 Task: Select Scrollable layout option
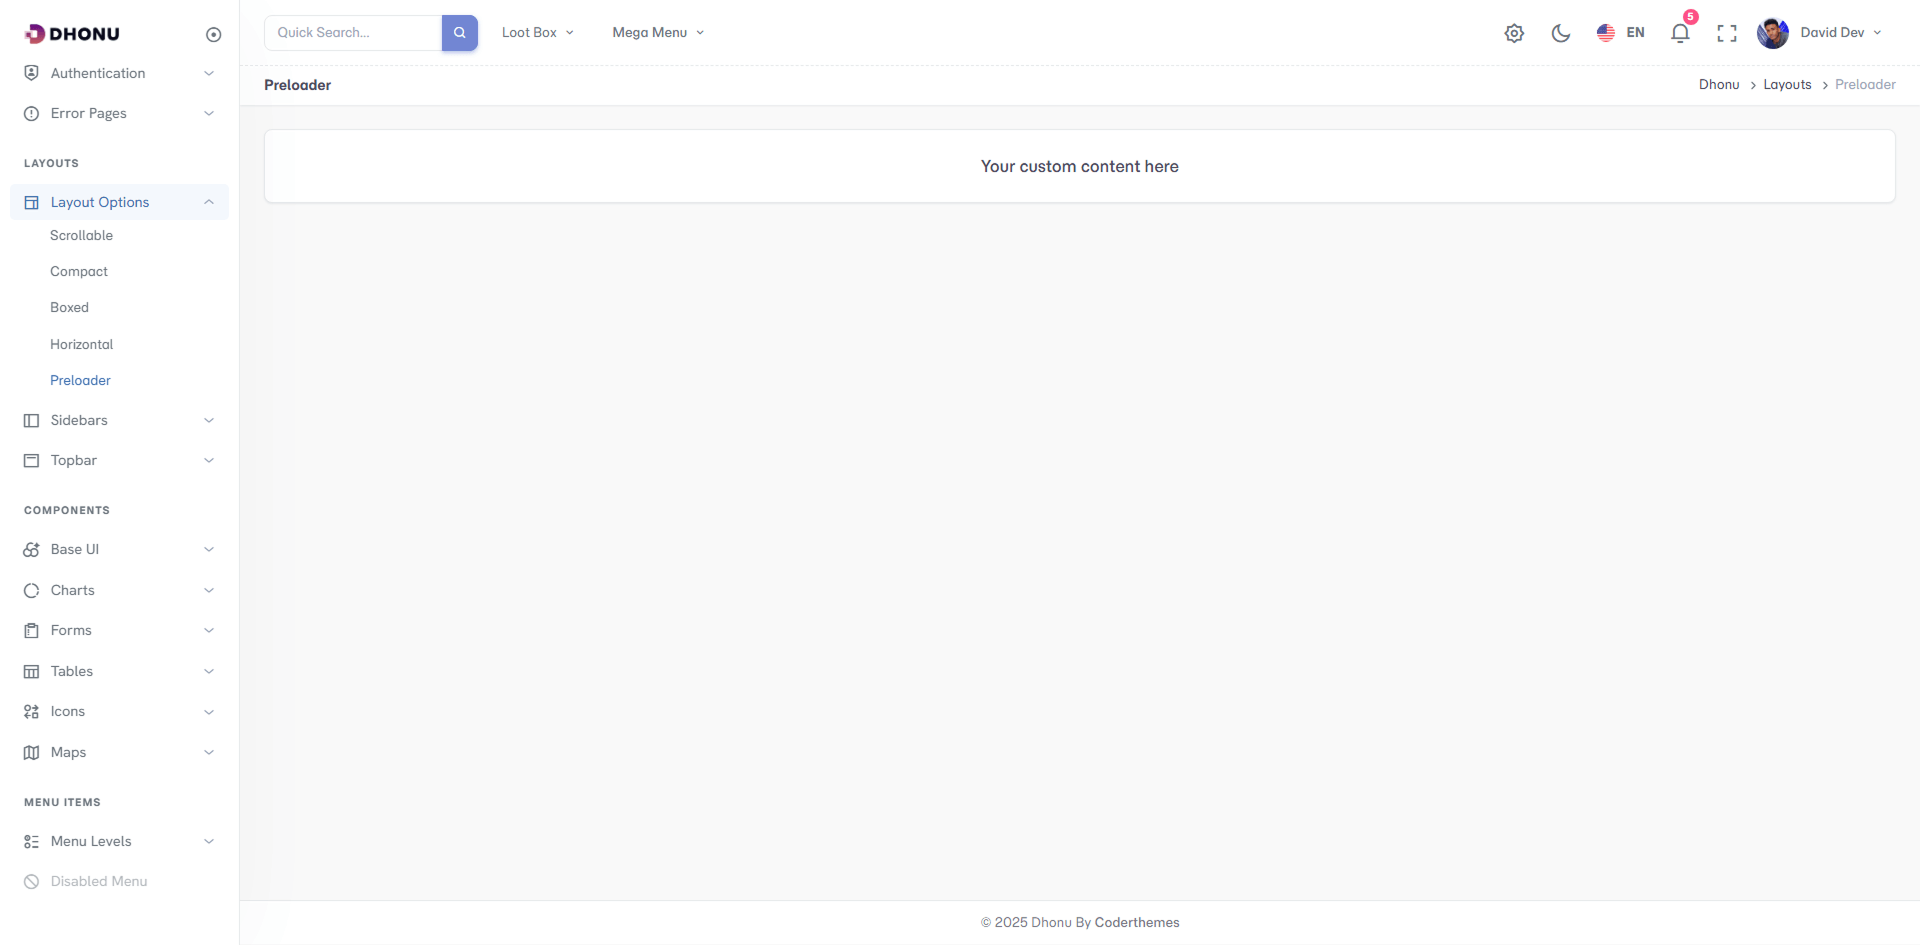coord(81,236)
